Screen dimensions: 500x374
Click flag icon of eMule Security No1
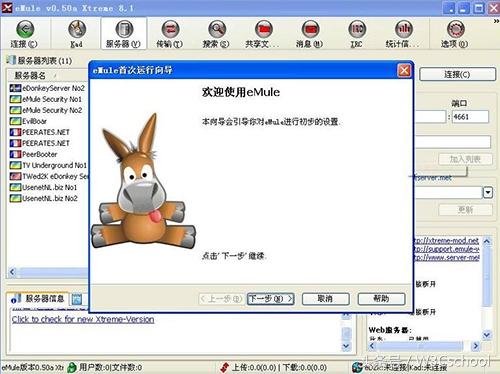[x=15, y=99]
